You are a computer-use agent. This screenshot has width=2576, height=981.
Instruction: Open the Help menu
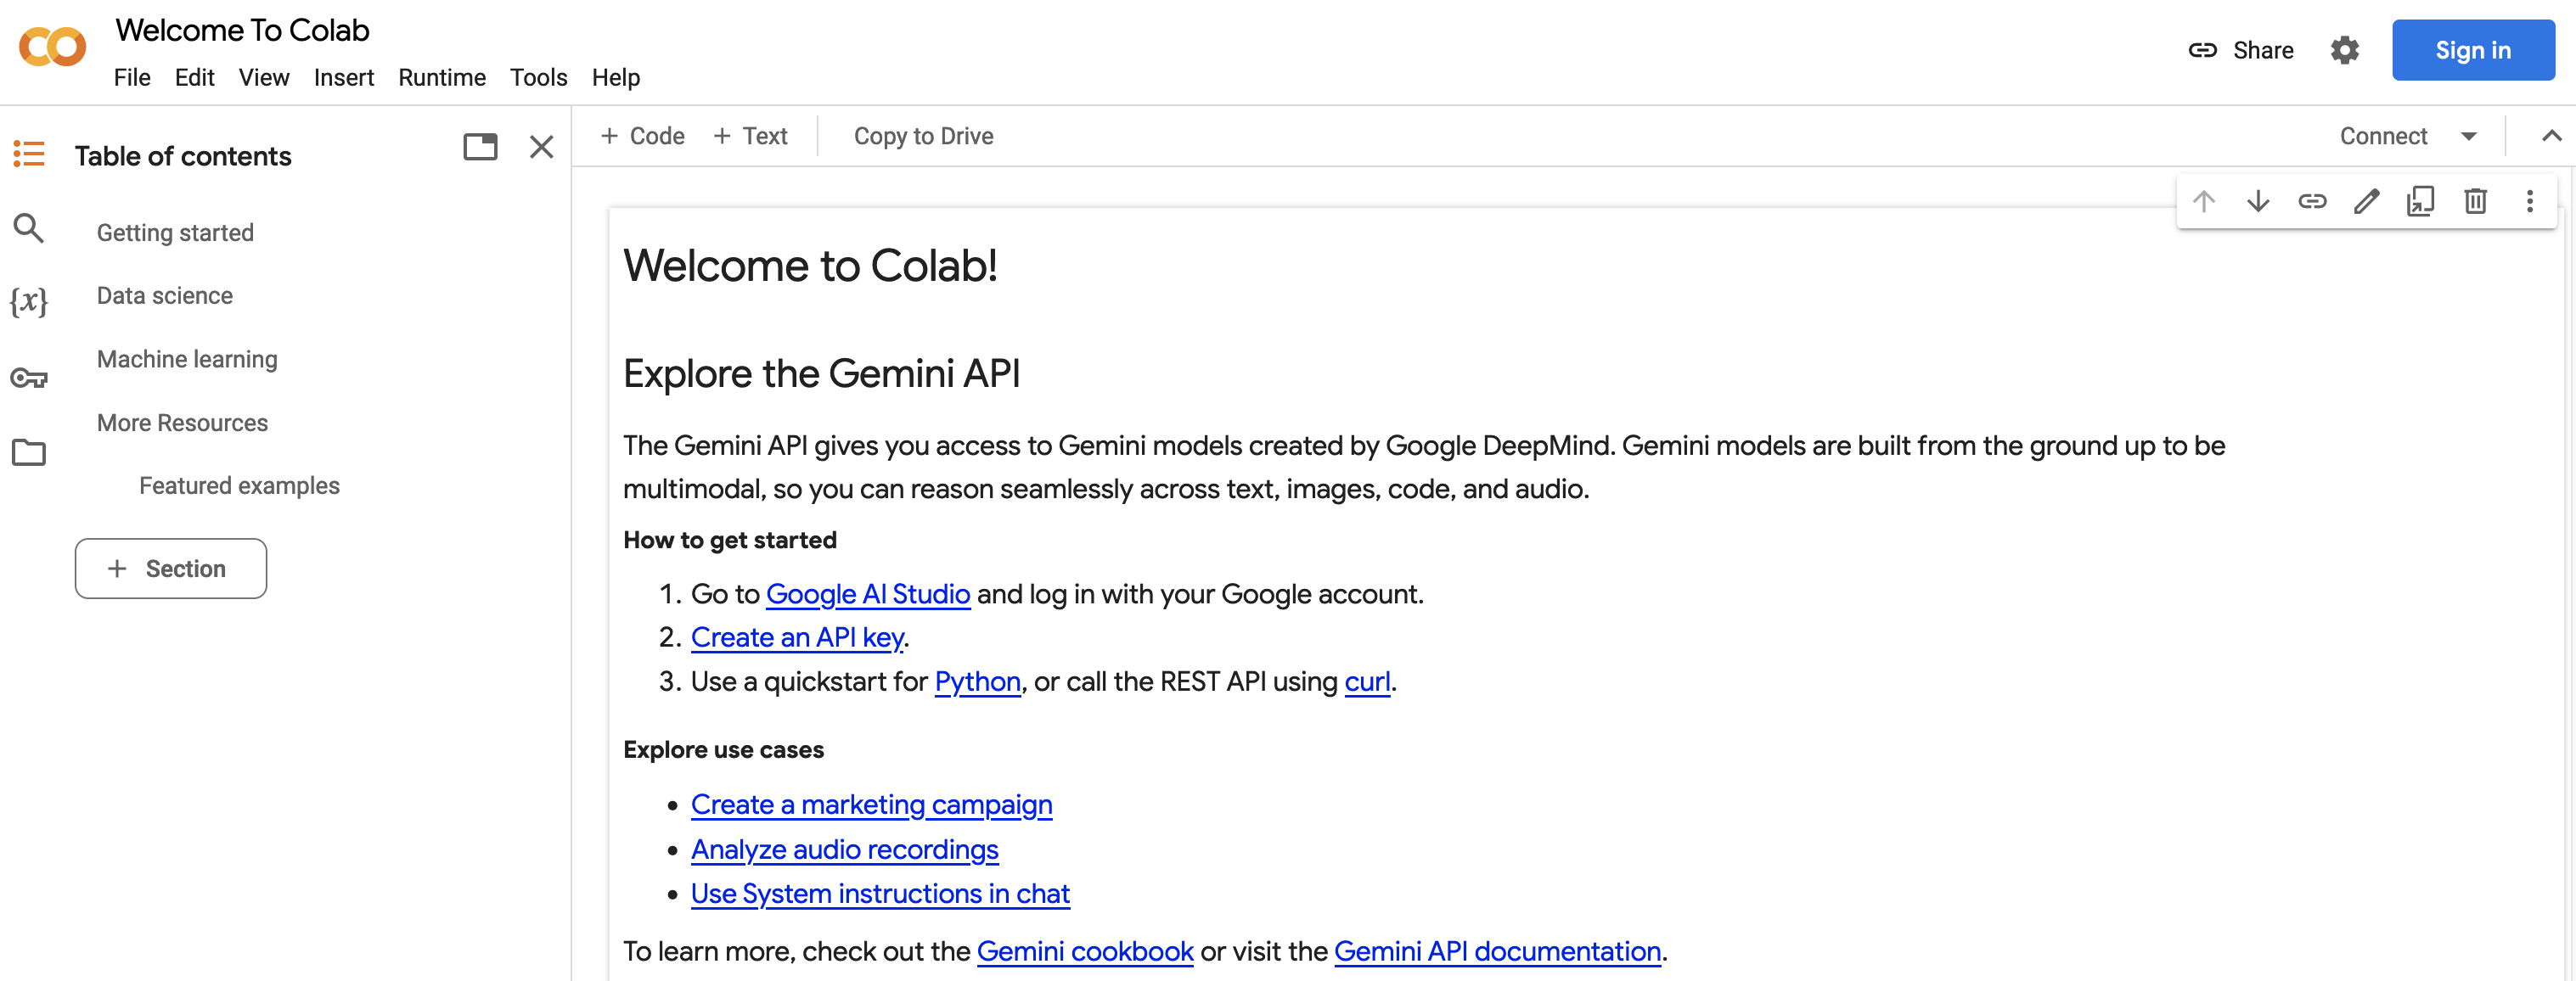[x=616, y=77]
